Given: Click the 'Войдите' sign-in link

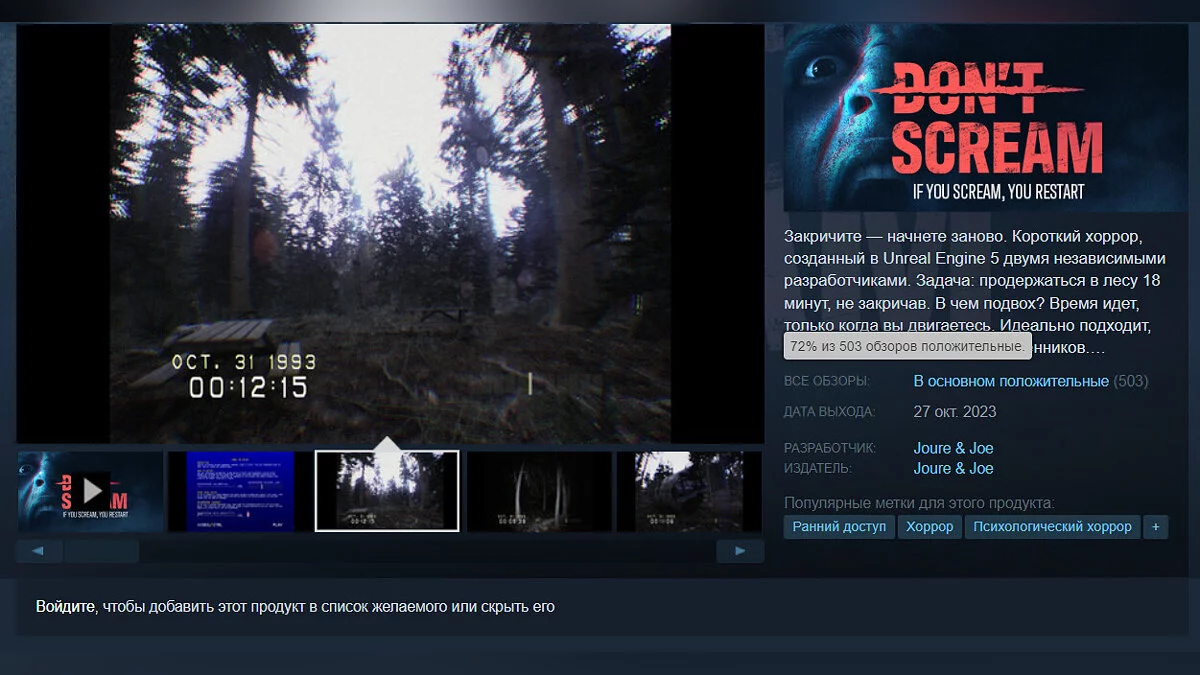Looking at the screenshot, I should (66, 606).
